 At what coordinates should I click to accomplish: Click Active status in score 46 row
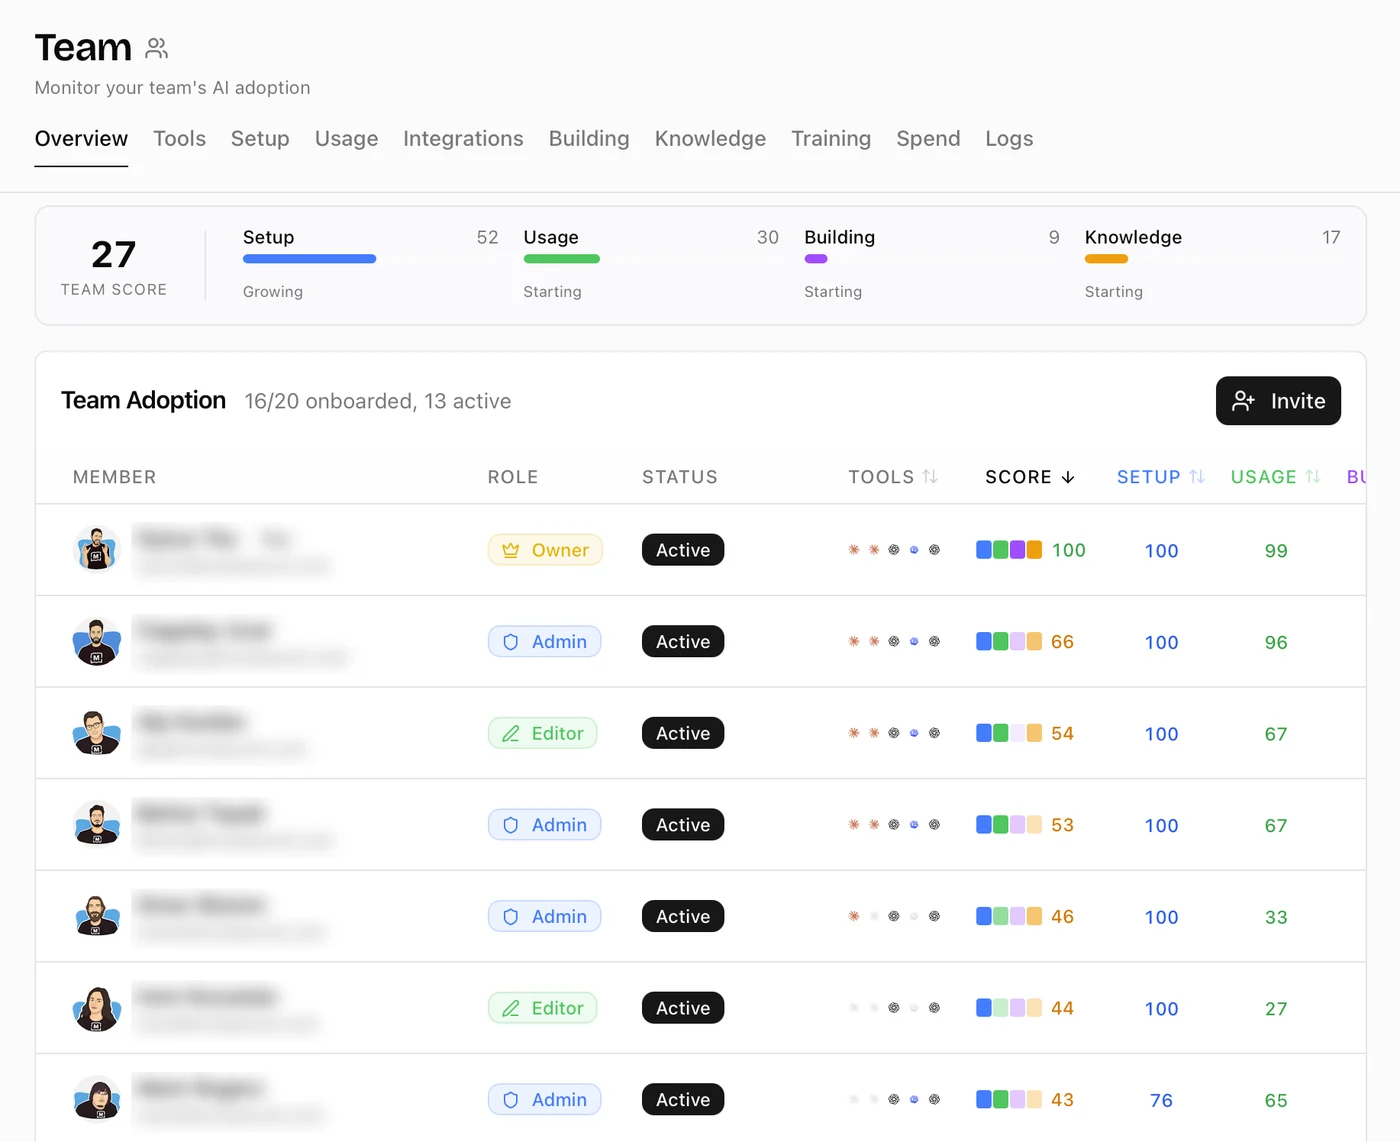[683, 916]
